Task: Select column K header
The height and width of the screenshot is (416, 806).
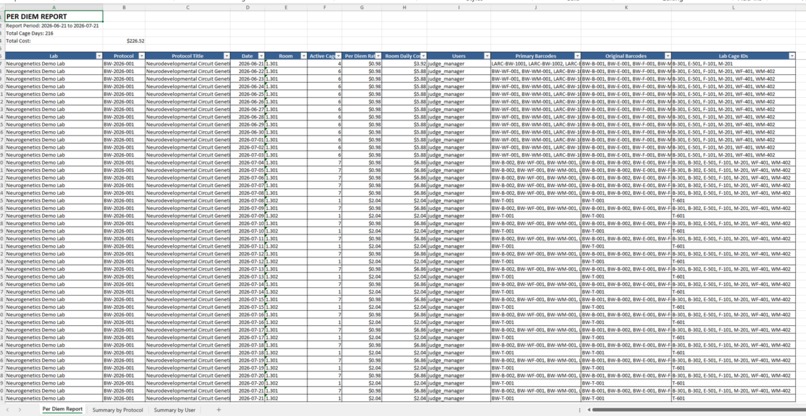Action: tap(626, 7)
